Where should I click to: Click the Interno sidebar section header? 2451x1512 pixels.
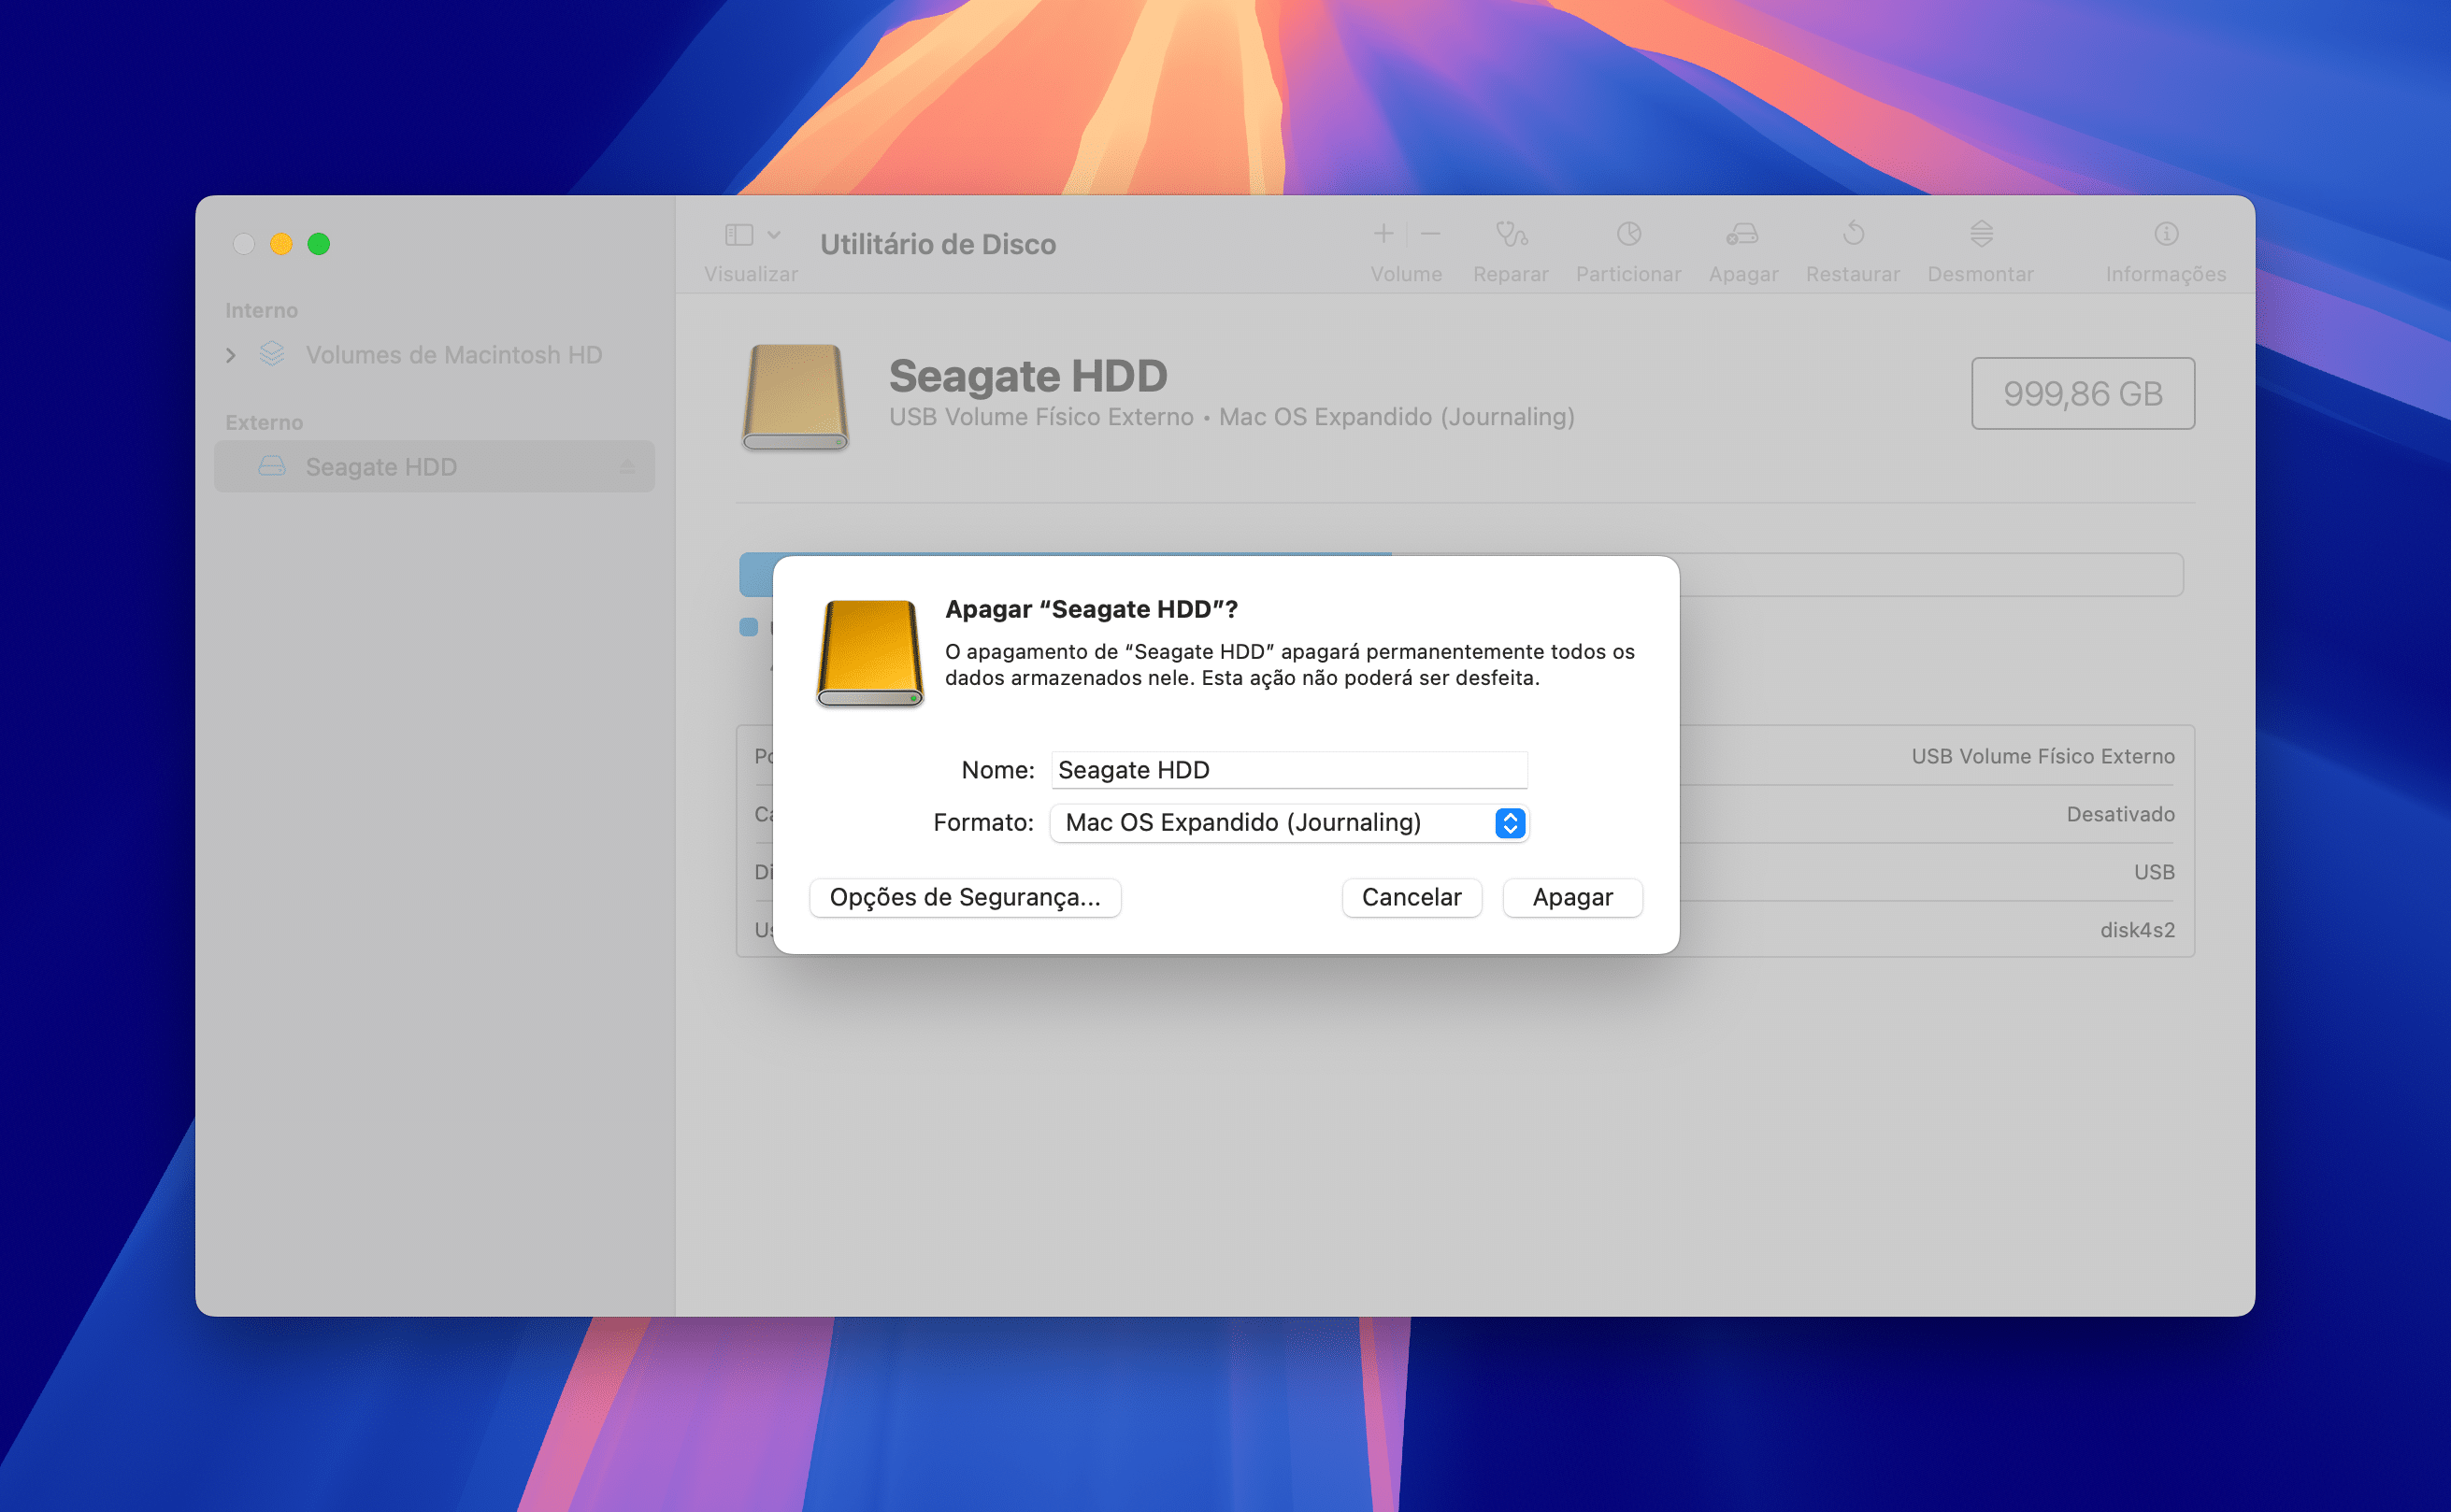[x=261, y=310]
